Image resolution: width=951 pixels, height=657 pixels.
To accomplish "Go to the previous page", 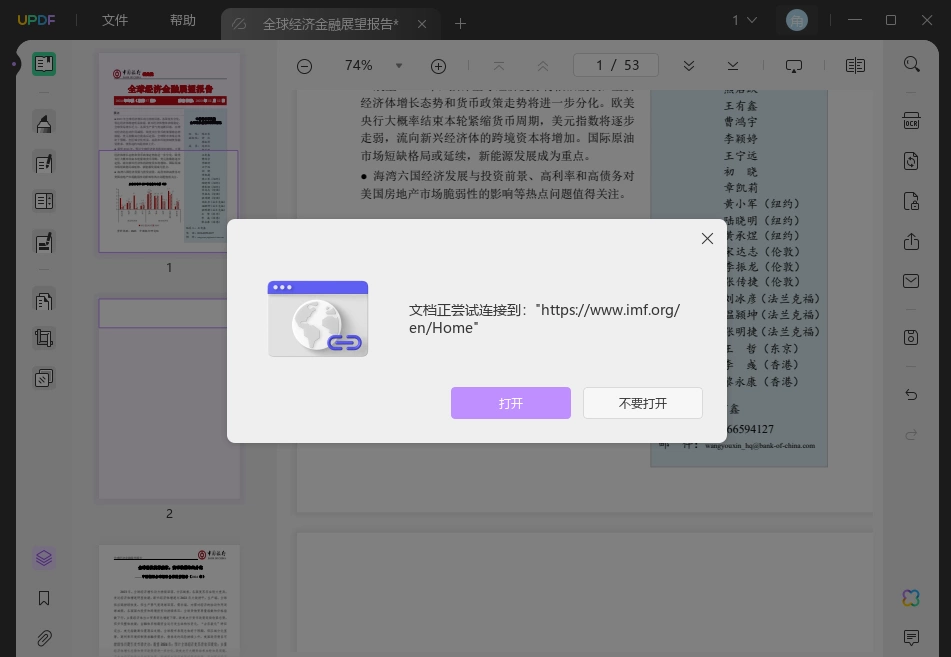I will (543, 66).
